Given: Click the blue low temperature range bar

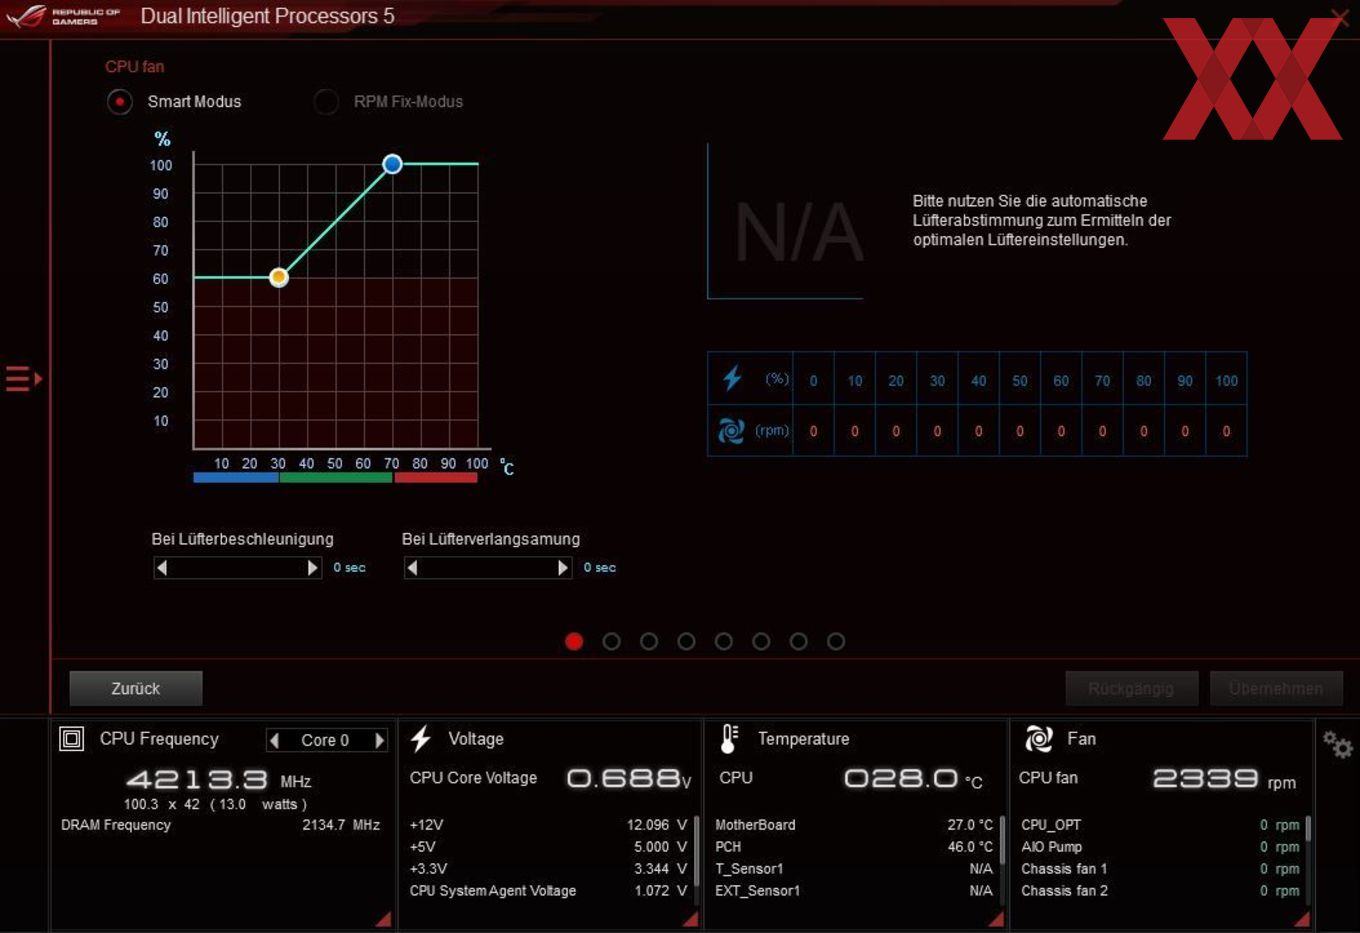Looking at the screenshot, I should (236, 478).
